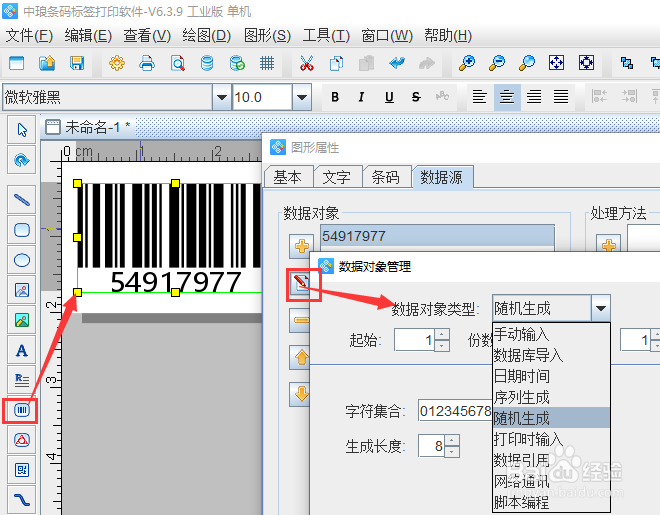The width and height of the screenshot is (660, 515).
Task: Open the 帮助(H) menu
Action: point(448,36)
